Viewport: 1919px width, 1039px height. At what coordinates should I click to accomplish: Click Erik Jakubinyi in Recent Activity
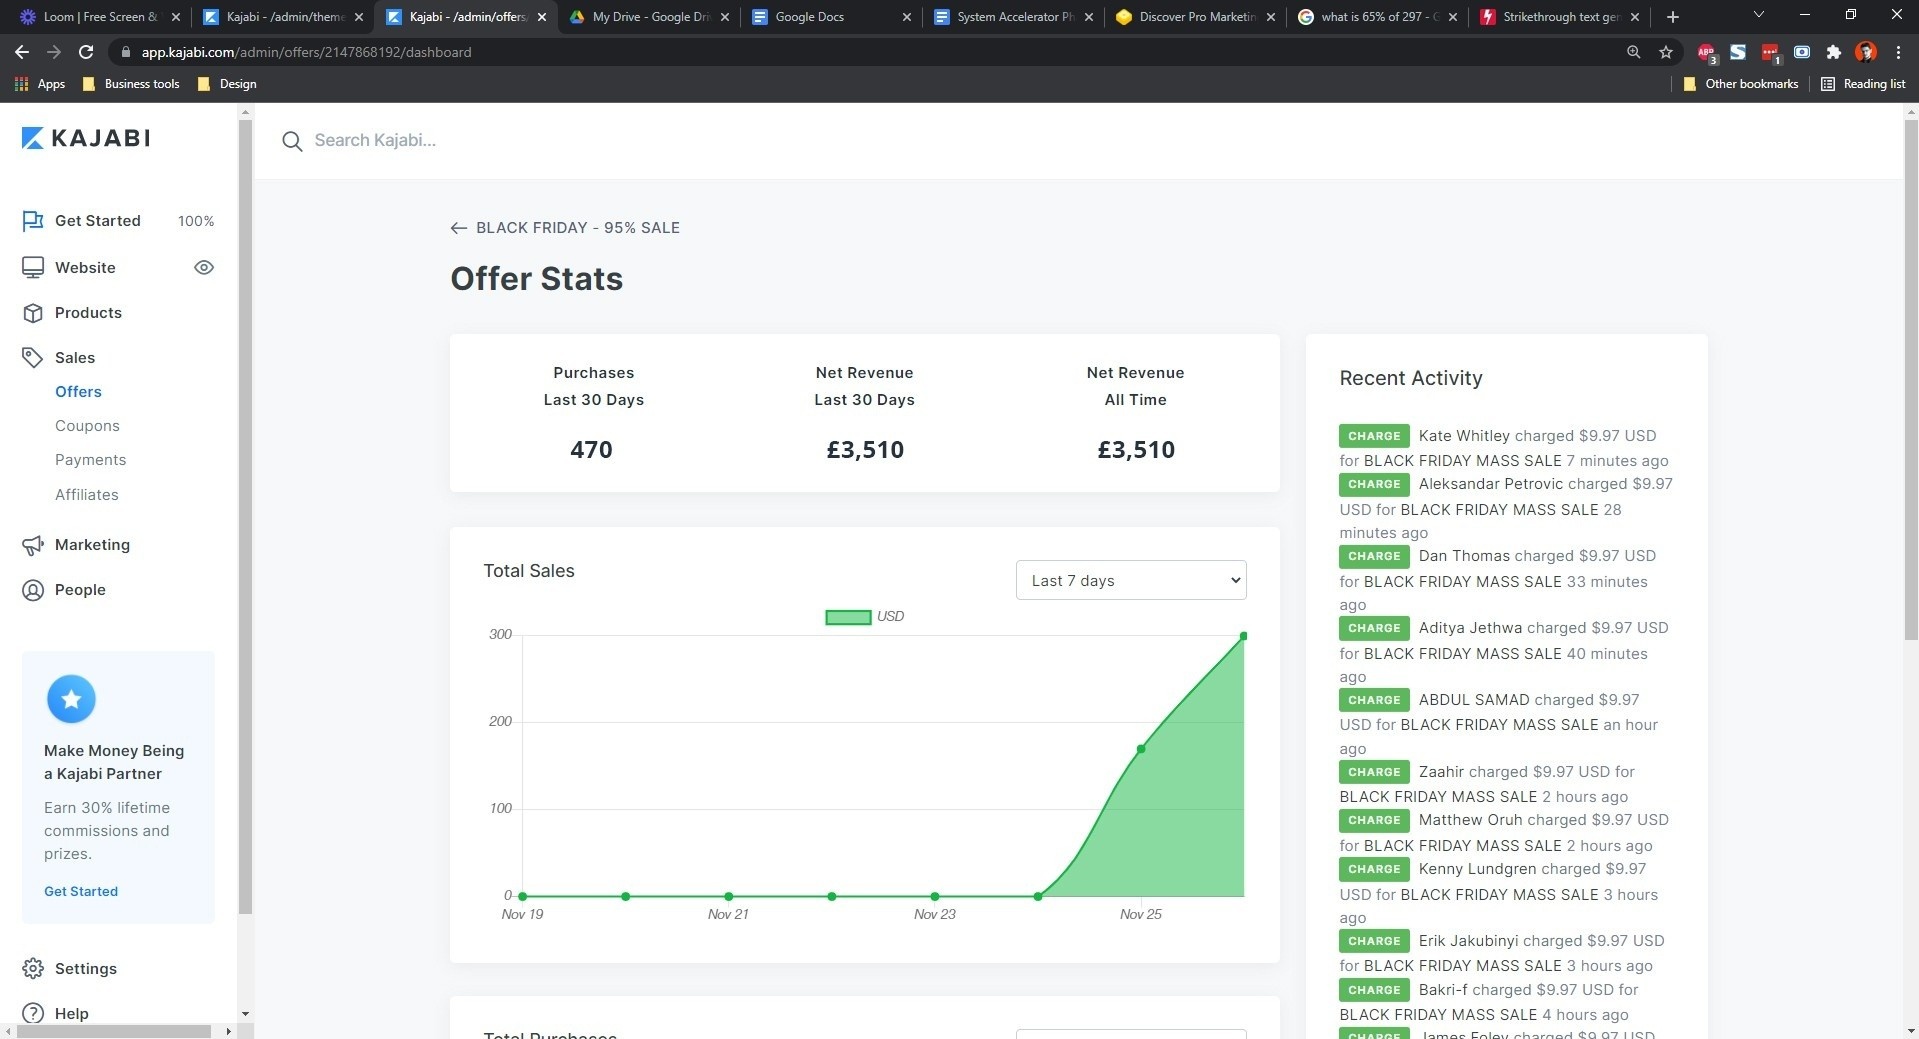pos(1468,941)
